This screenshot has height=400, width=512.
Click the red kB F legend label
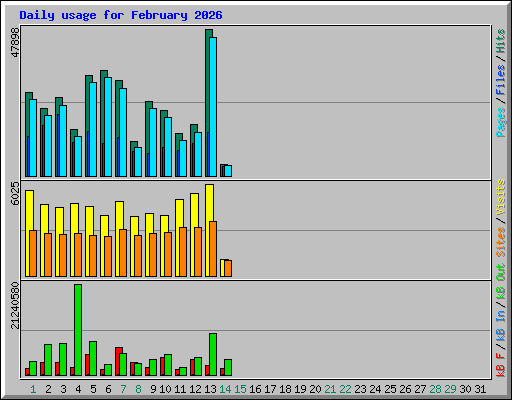pos(501,364)
